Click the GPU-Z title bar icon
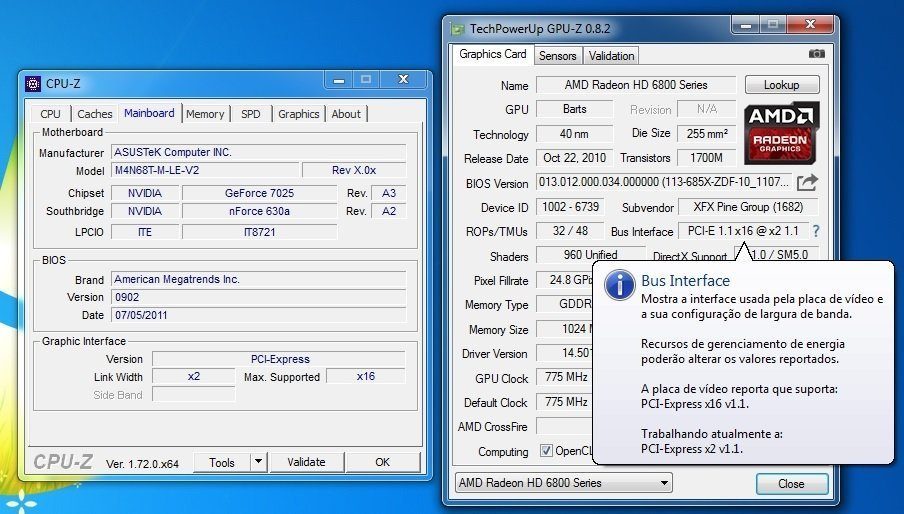Image resolution: width=904 pixels, height=514 pixels. click(458, 29)
